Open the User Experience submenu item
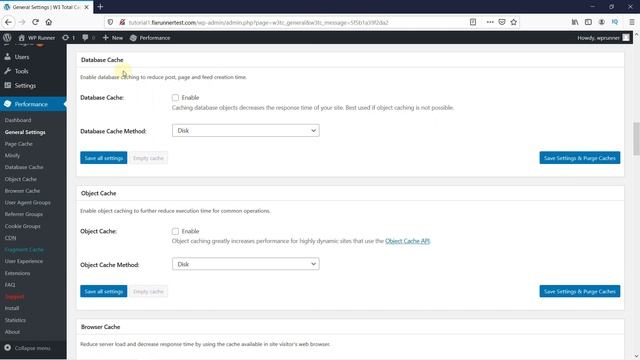The image size is (640, 360). (x=24, y=261)
